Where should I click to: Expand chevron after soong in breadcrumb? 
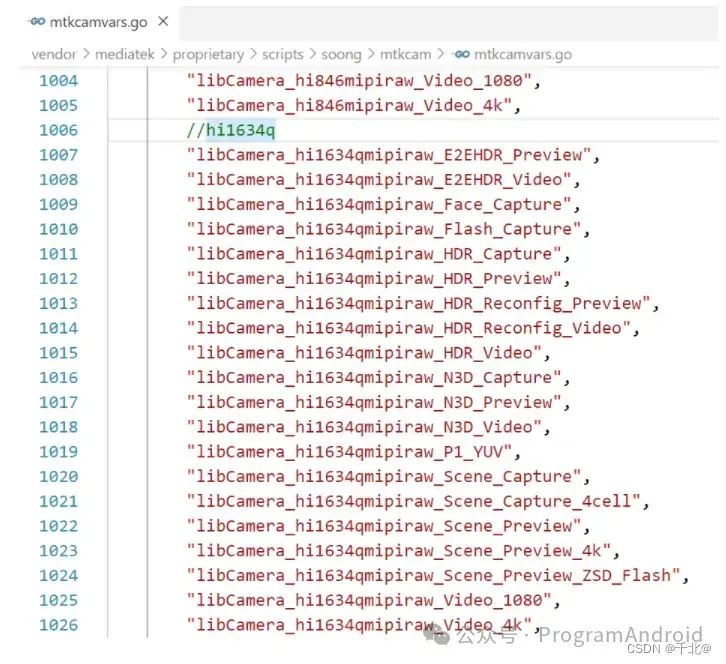[x=371, y=54]
